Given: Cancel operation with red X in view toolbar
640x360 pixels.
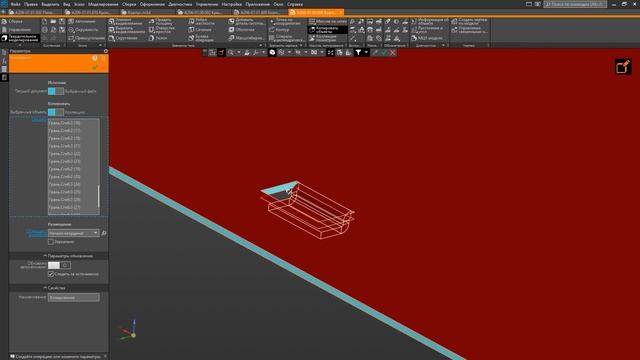Looking at the screenshot, I should point(393,52).
